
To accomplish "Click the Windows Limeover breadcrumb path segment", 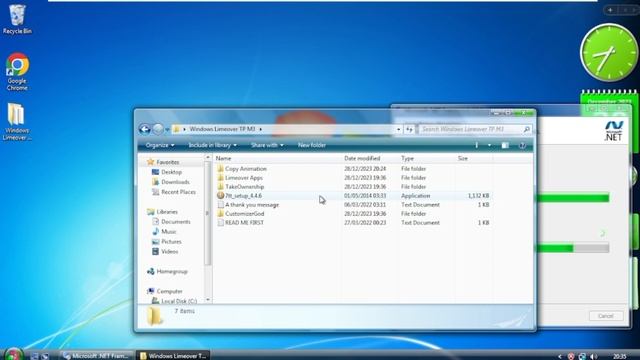I will (222, 129).
